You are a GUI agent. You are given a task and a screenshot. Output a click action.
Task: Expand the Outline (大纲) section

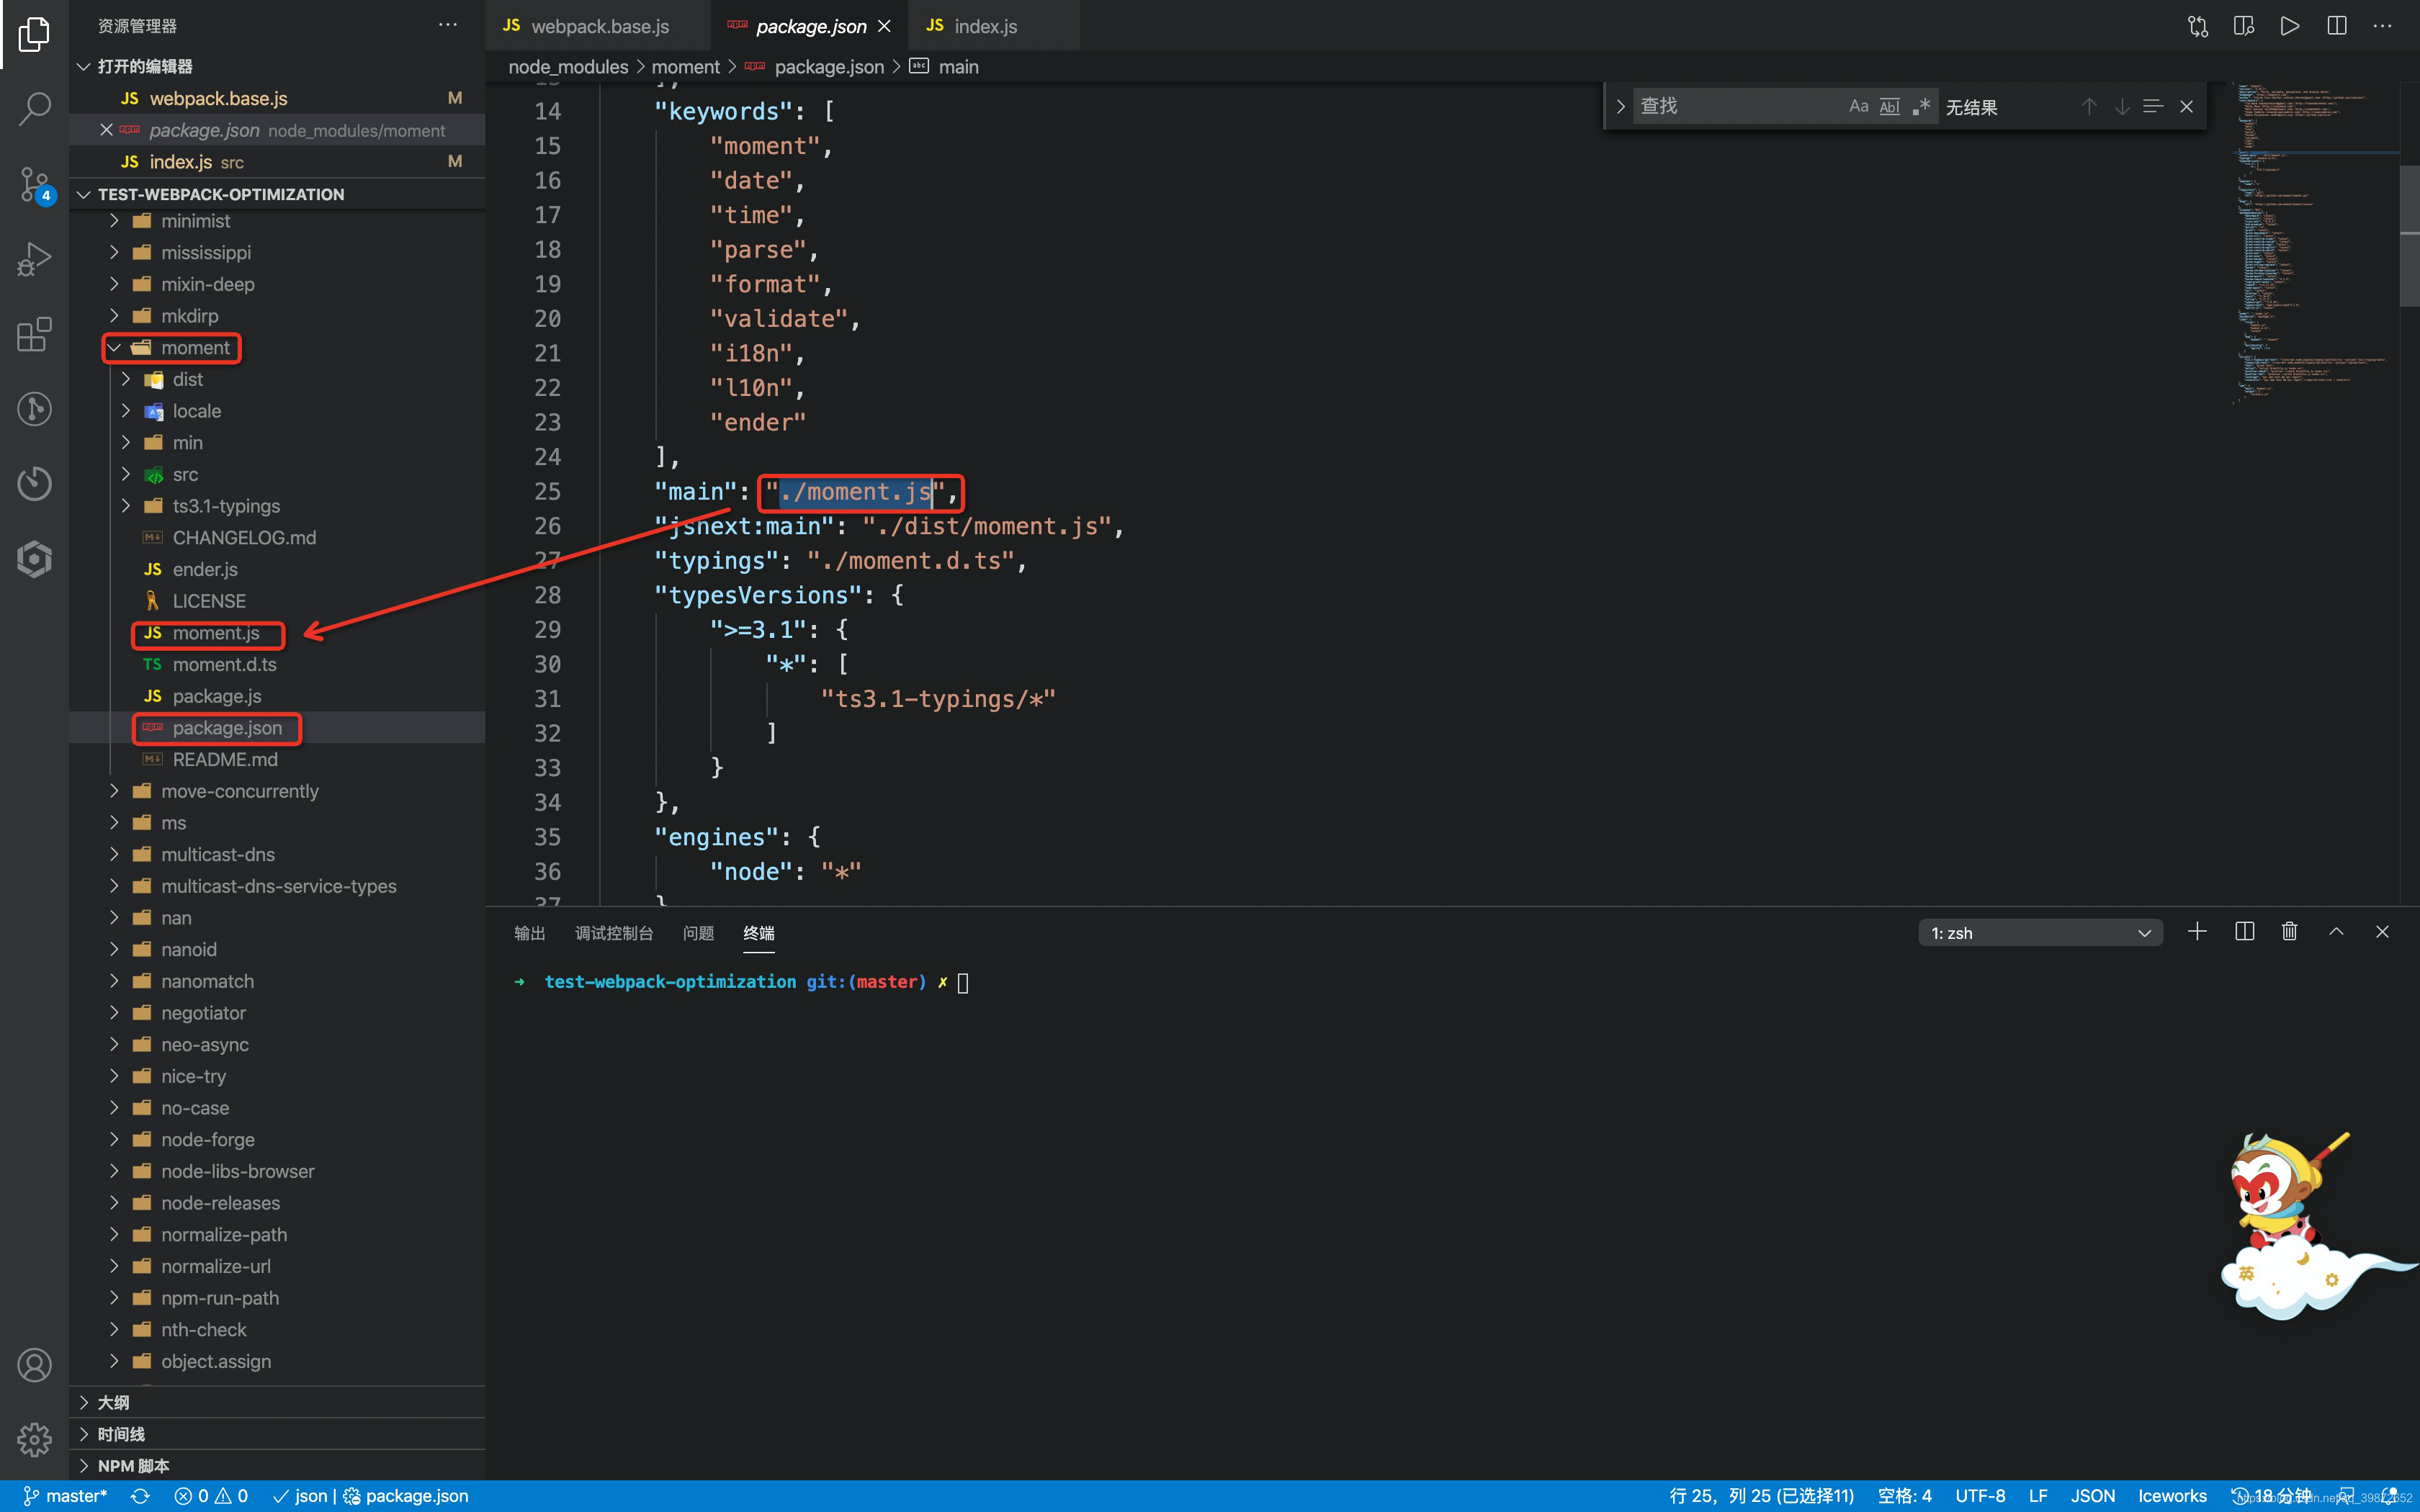pyautogui.click(x=277, y=1402)
